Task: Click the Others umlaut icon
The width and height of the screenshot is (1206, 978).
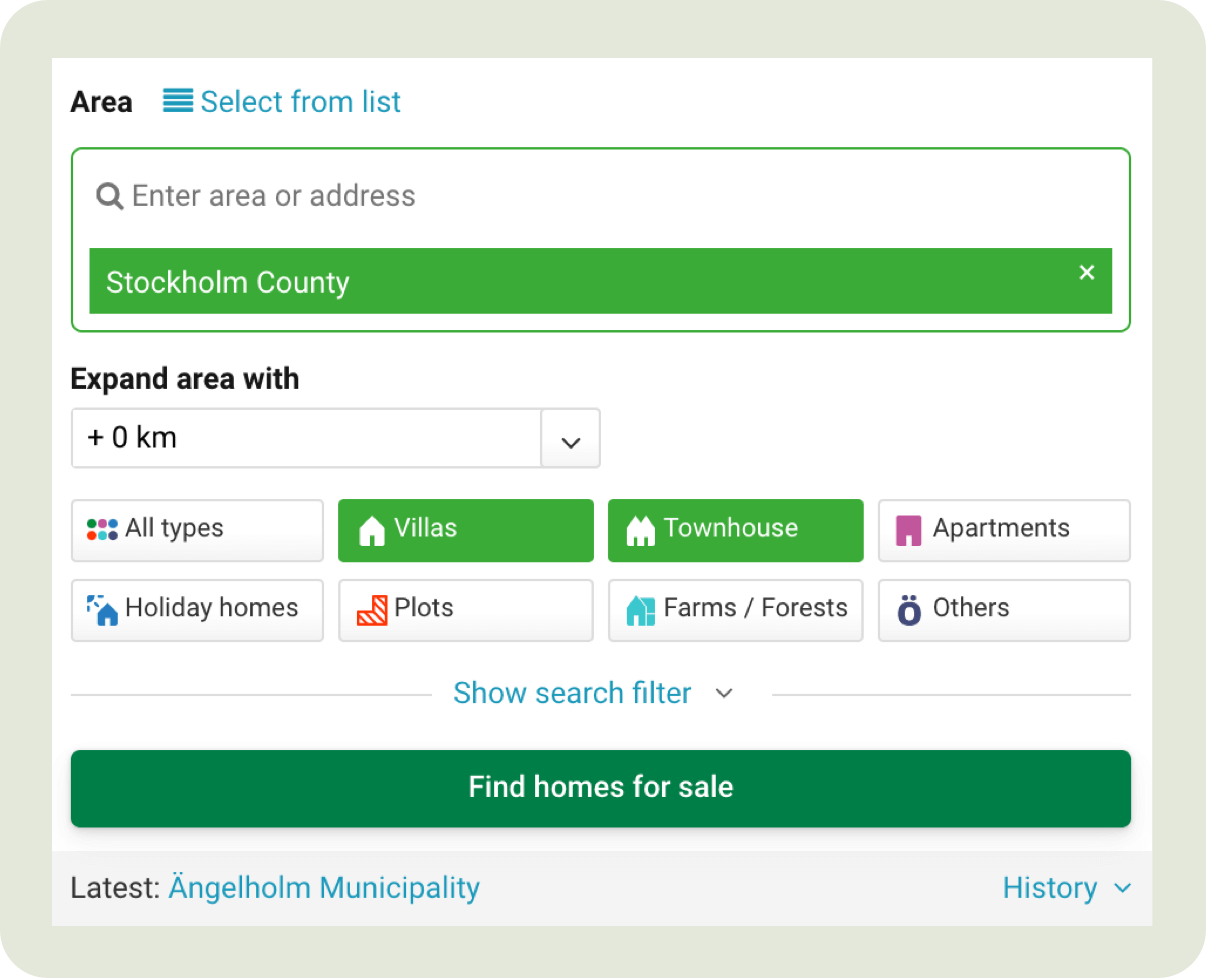Action: click(x=908, y=610)
